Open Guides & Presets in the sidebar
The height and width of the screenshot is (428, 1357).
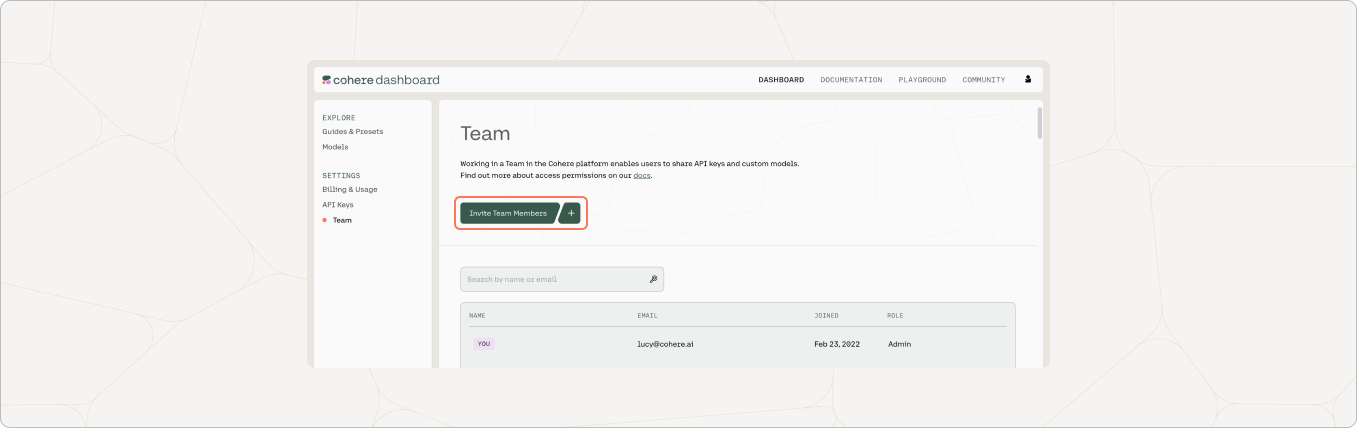click(x=352, y=132)
